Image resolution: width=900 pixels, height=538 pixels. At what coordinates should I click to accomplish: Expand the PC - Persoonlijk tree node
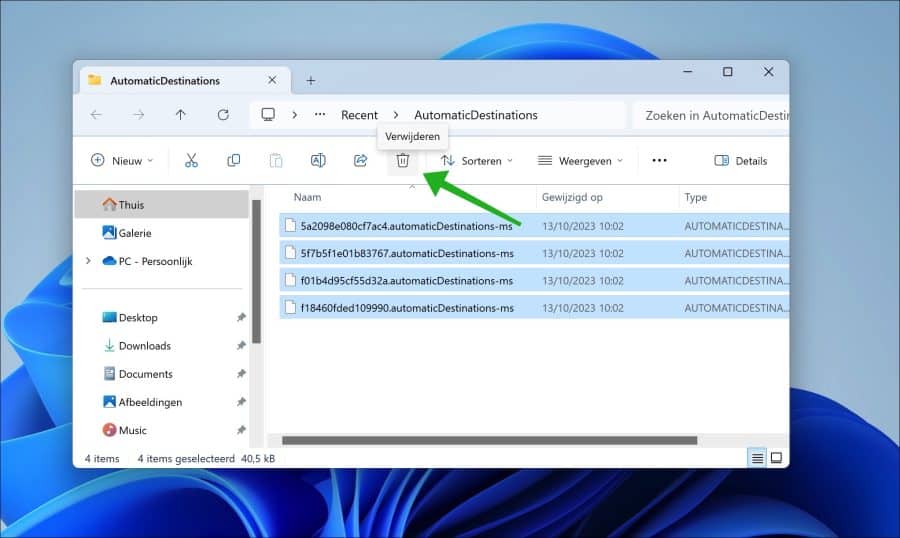(x=88, y=261)
